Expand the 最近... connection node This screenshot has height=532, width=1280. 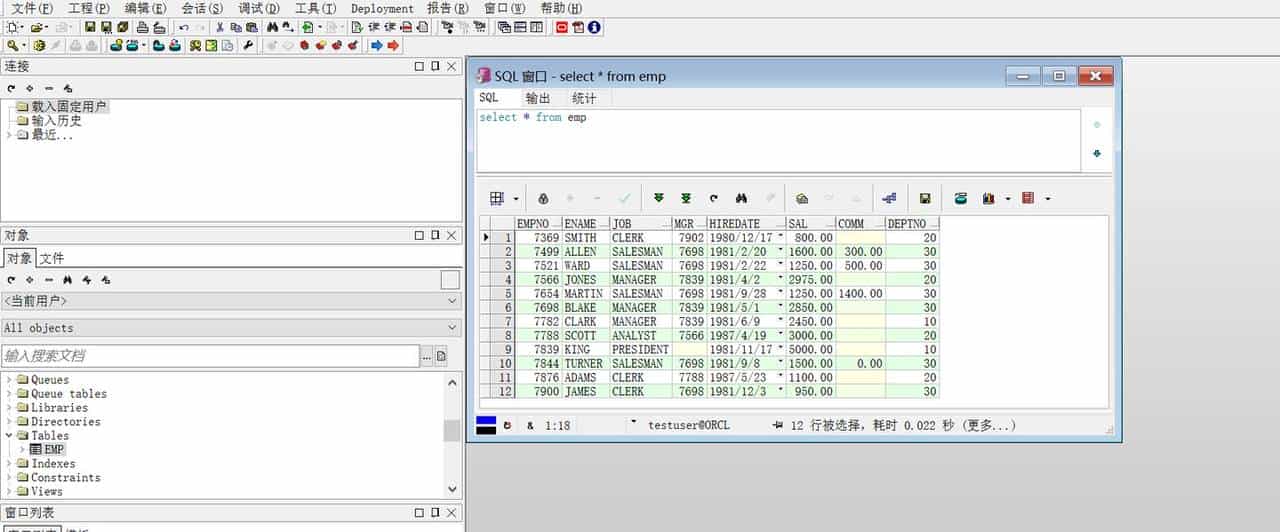click(8, 135)
